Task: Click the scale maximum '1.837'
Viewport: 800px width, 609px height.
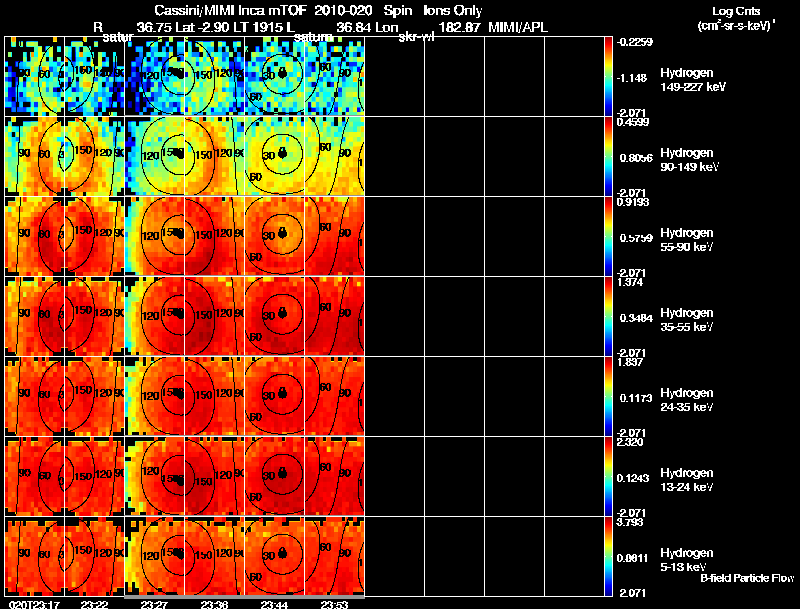Action: 630,362
